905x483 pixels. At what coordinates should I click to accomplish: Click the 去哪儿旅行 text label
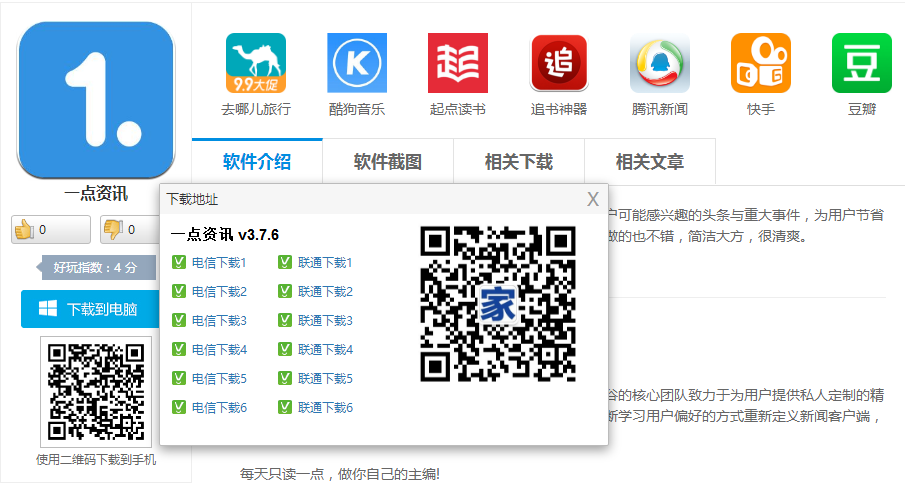pos(256,109)
